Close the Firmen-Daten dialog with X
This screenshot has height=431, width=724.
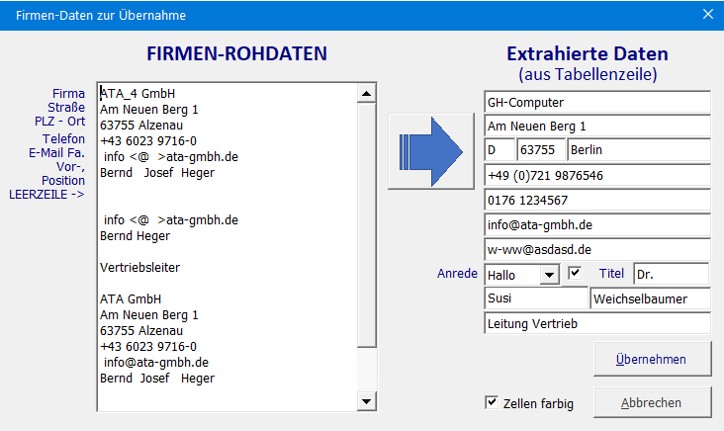(x=708, y=14)
